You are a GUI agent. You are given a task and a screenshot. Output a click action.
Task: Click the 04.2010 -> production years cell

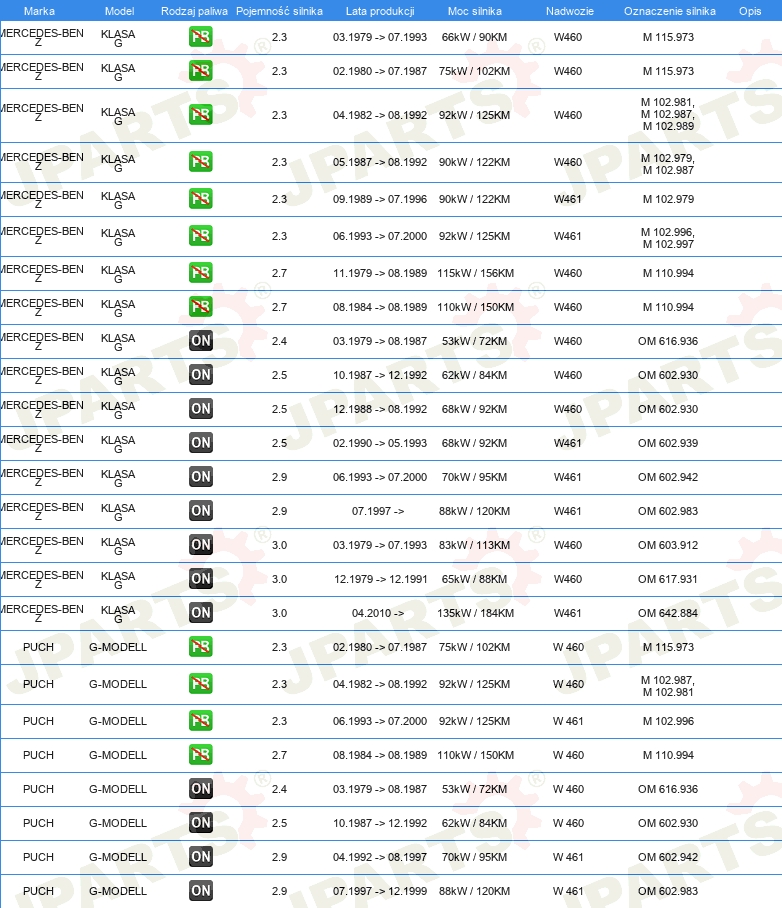(378, 613)
